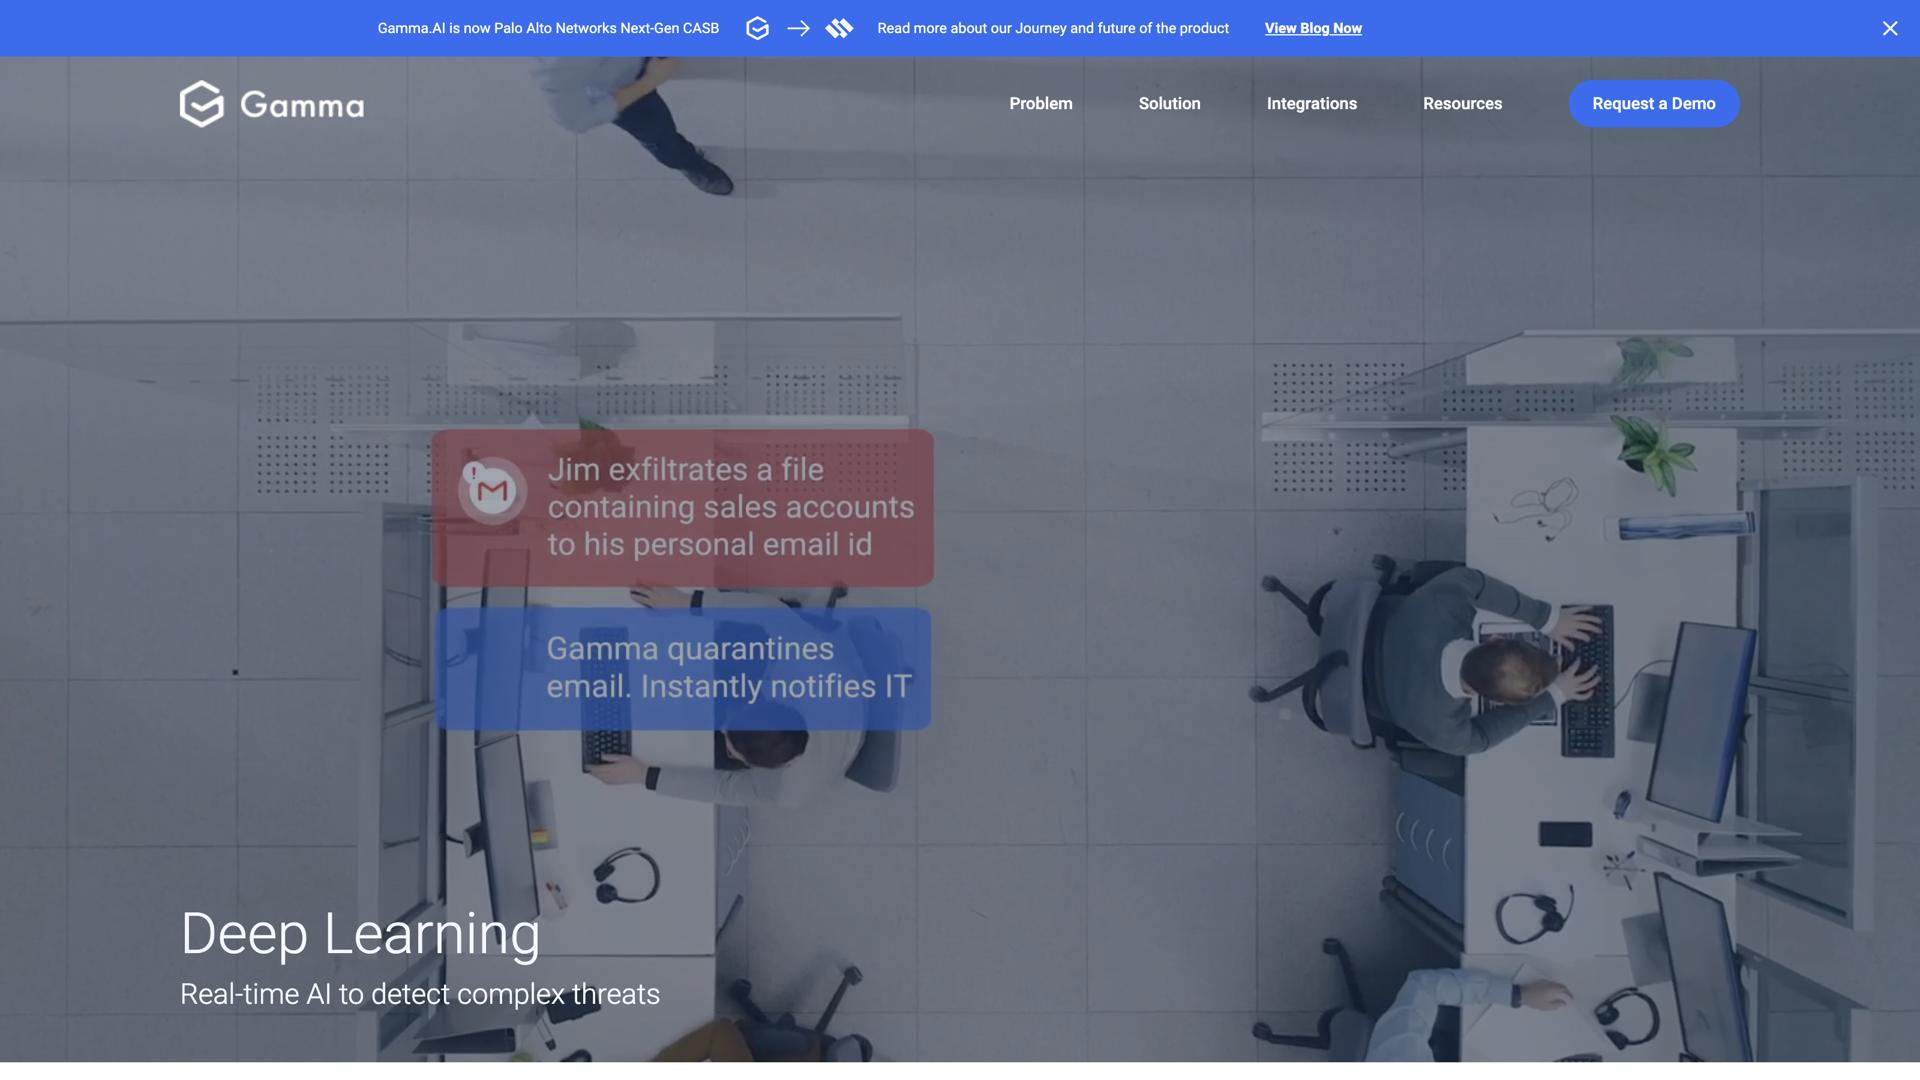
Task: Click the Gamma hexagon icon in the banner
Action: point(757,28)
